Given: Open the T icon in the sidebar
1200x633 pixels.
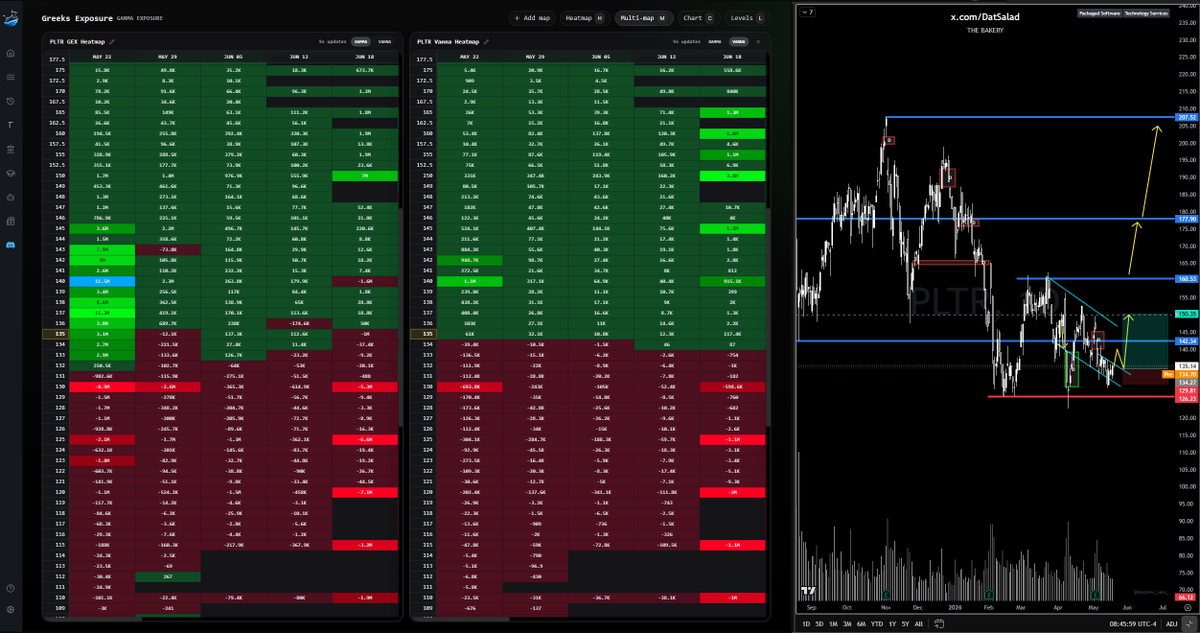Looking at the screenshot, I should tap(9, 126).
